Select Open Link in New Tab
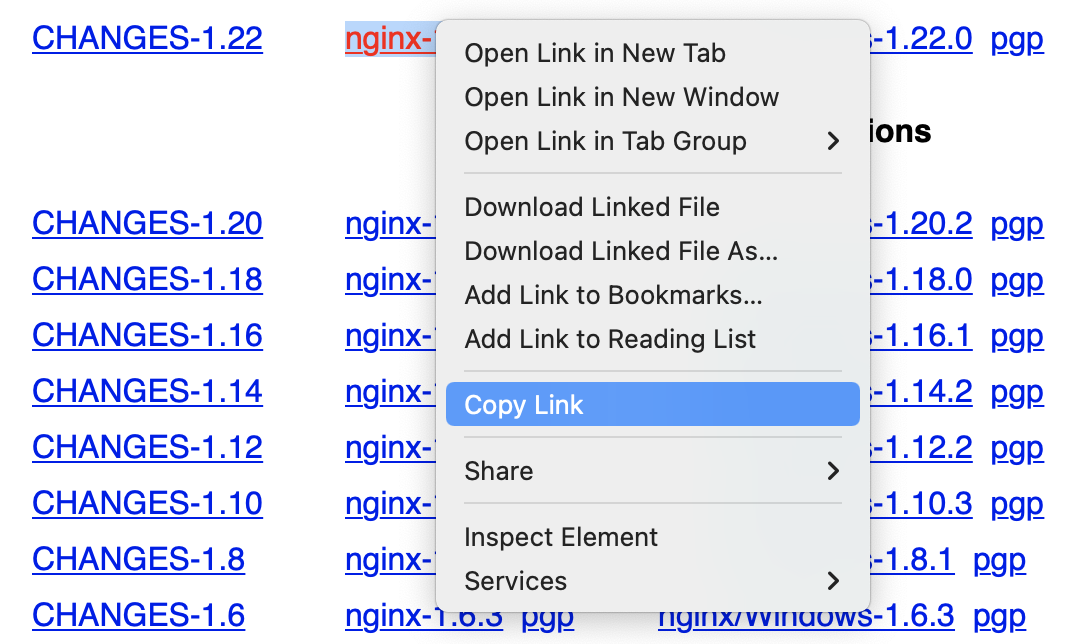The height and width of the screenshot is (644, 1088). click(595, 53)
